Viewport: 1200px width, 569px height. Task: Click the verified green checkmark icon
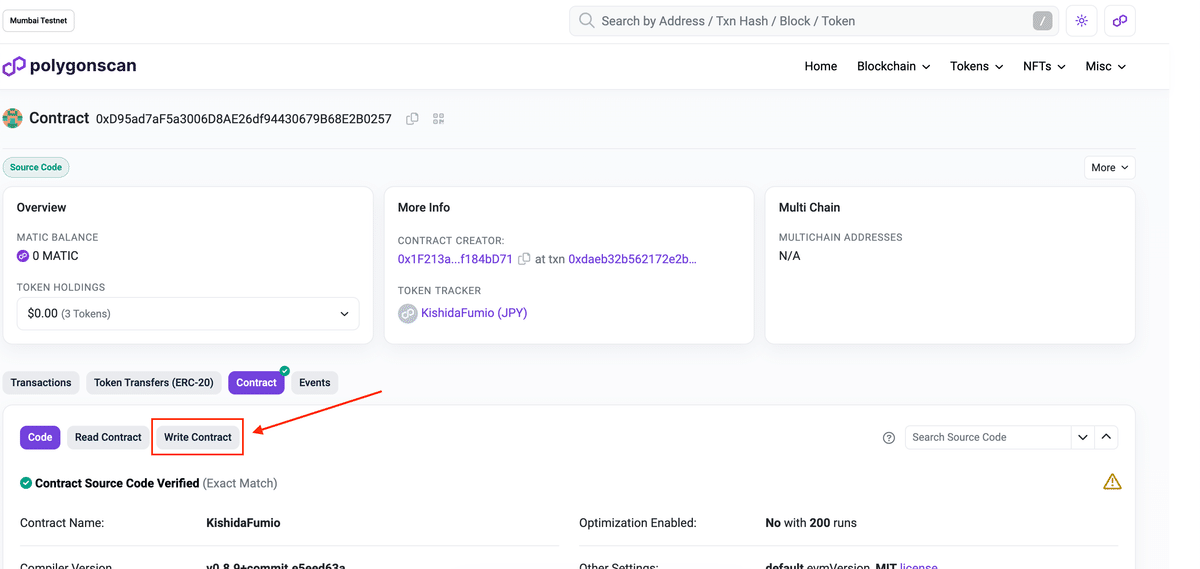click(26, 483)
